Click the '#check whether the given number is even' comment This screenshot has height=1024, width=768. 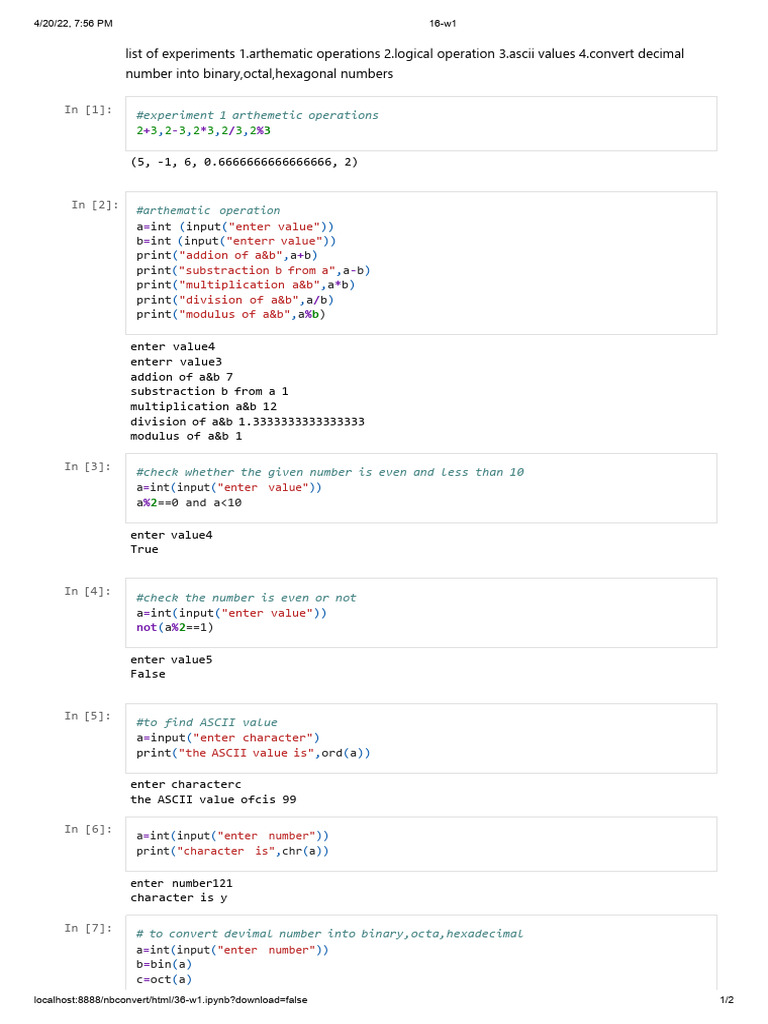click(330, 472)
